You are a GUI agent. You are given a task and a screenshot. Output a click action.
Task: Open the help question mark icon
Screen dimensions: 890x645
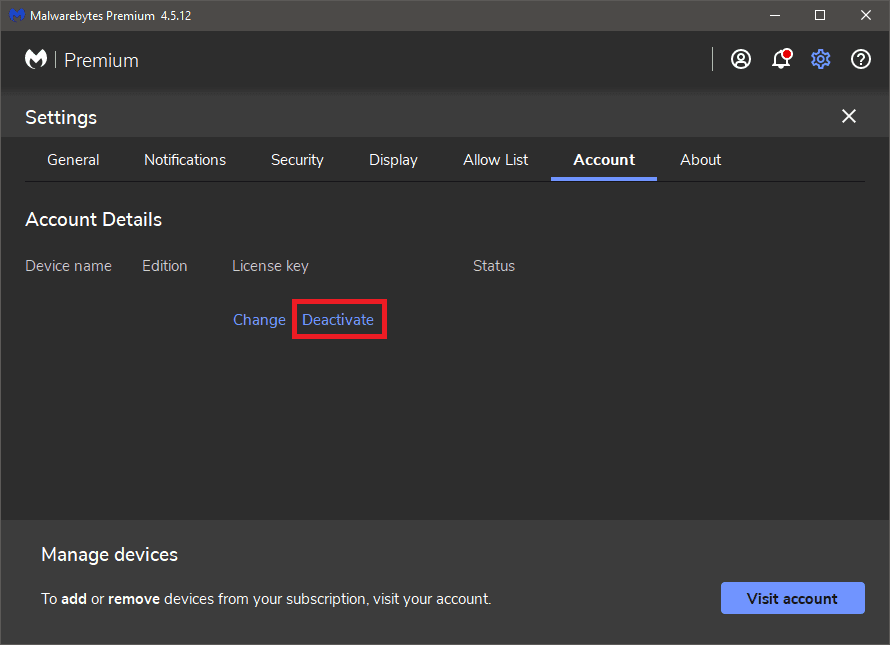click(860, 59)
